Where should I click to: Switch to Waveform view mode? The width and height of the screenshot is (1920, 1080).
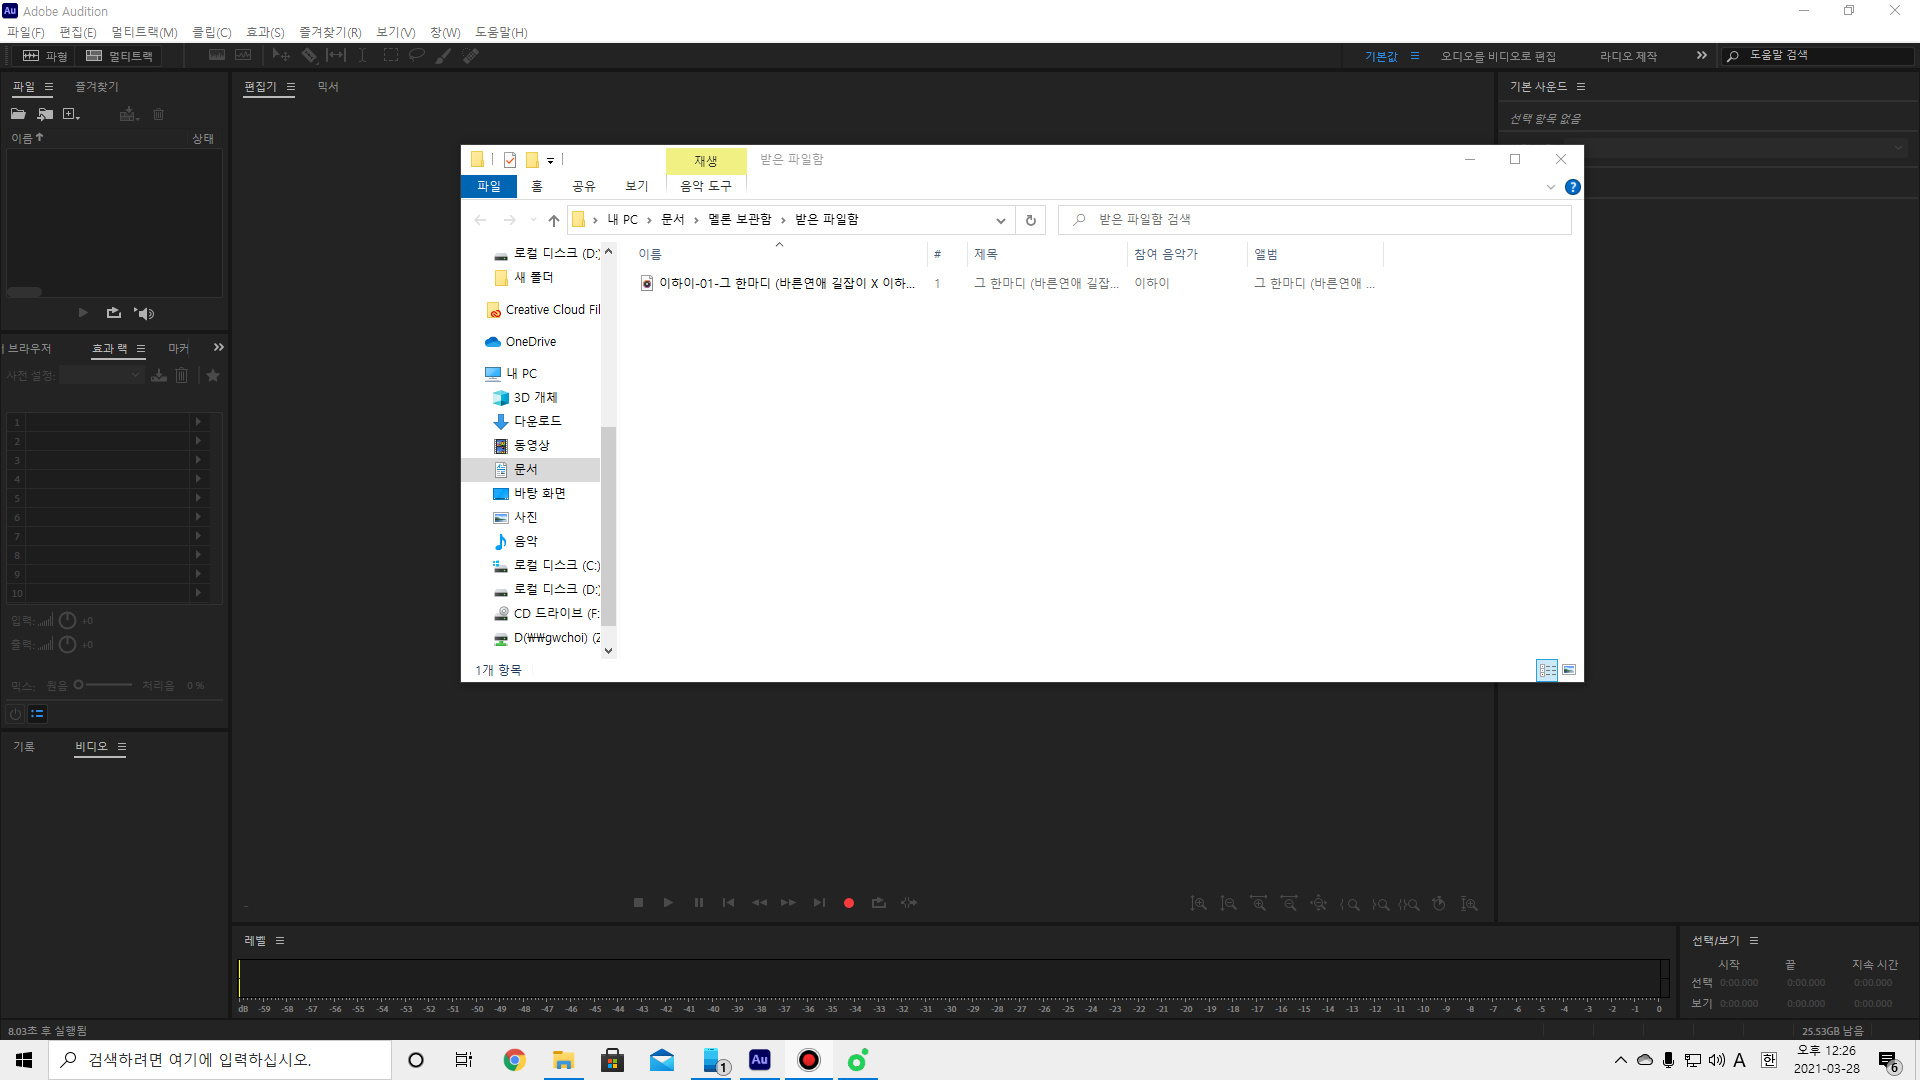[45, 56]
